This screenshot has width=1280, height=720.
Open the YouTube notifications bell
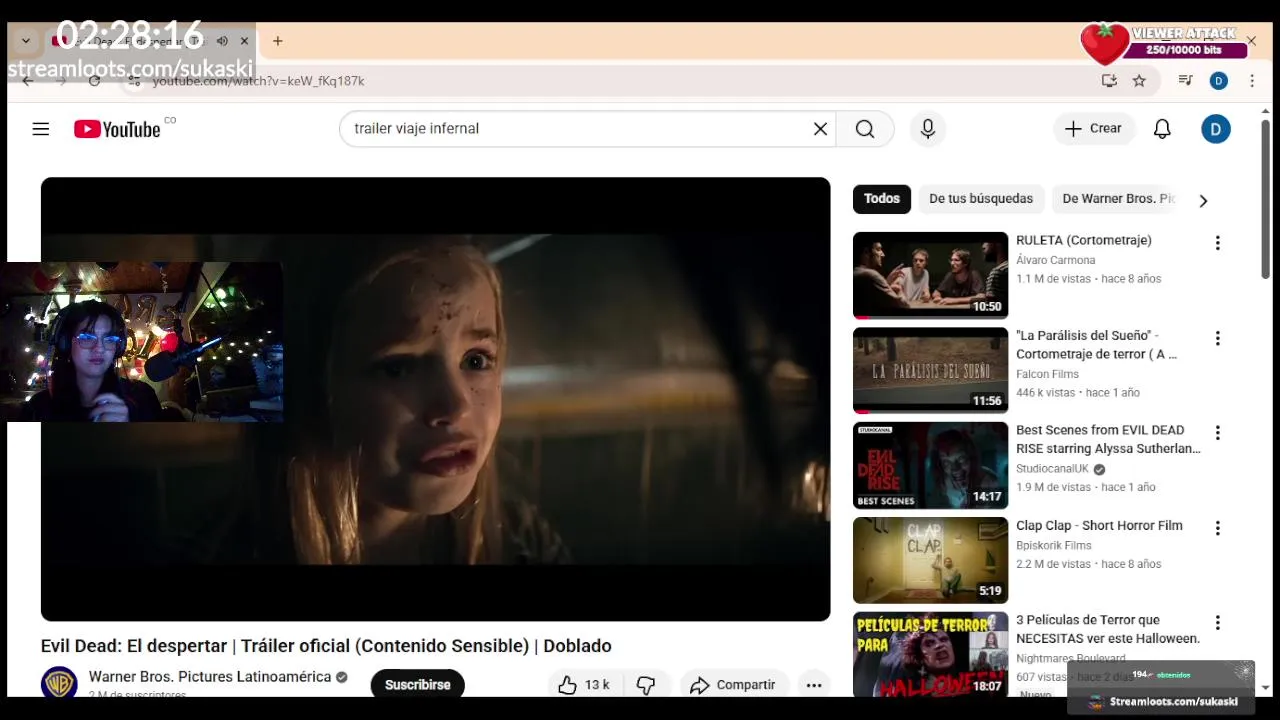coord(1162,129)
